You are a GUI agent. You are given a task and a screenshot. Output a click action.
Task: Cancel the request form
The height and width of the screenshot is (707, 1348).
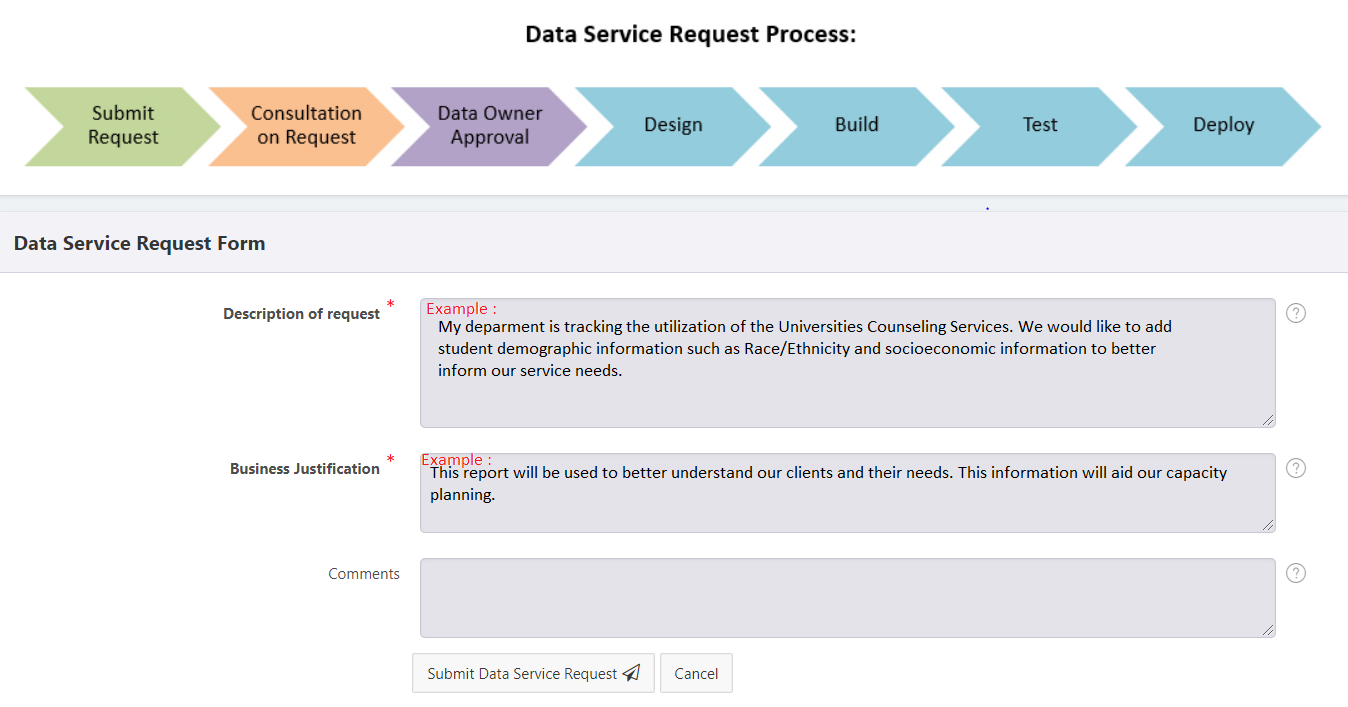tap(696, 673)
